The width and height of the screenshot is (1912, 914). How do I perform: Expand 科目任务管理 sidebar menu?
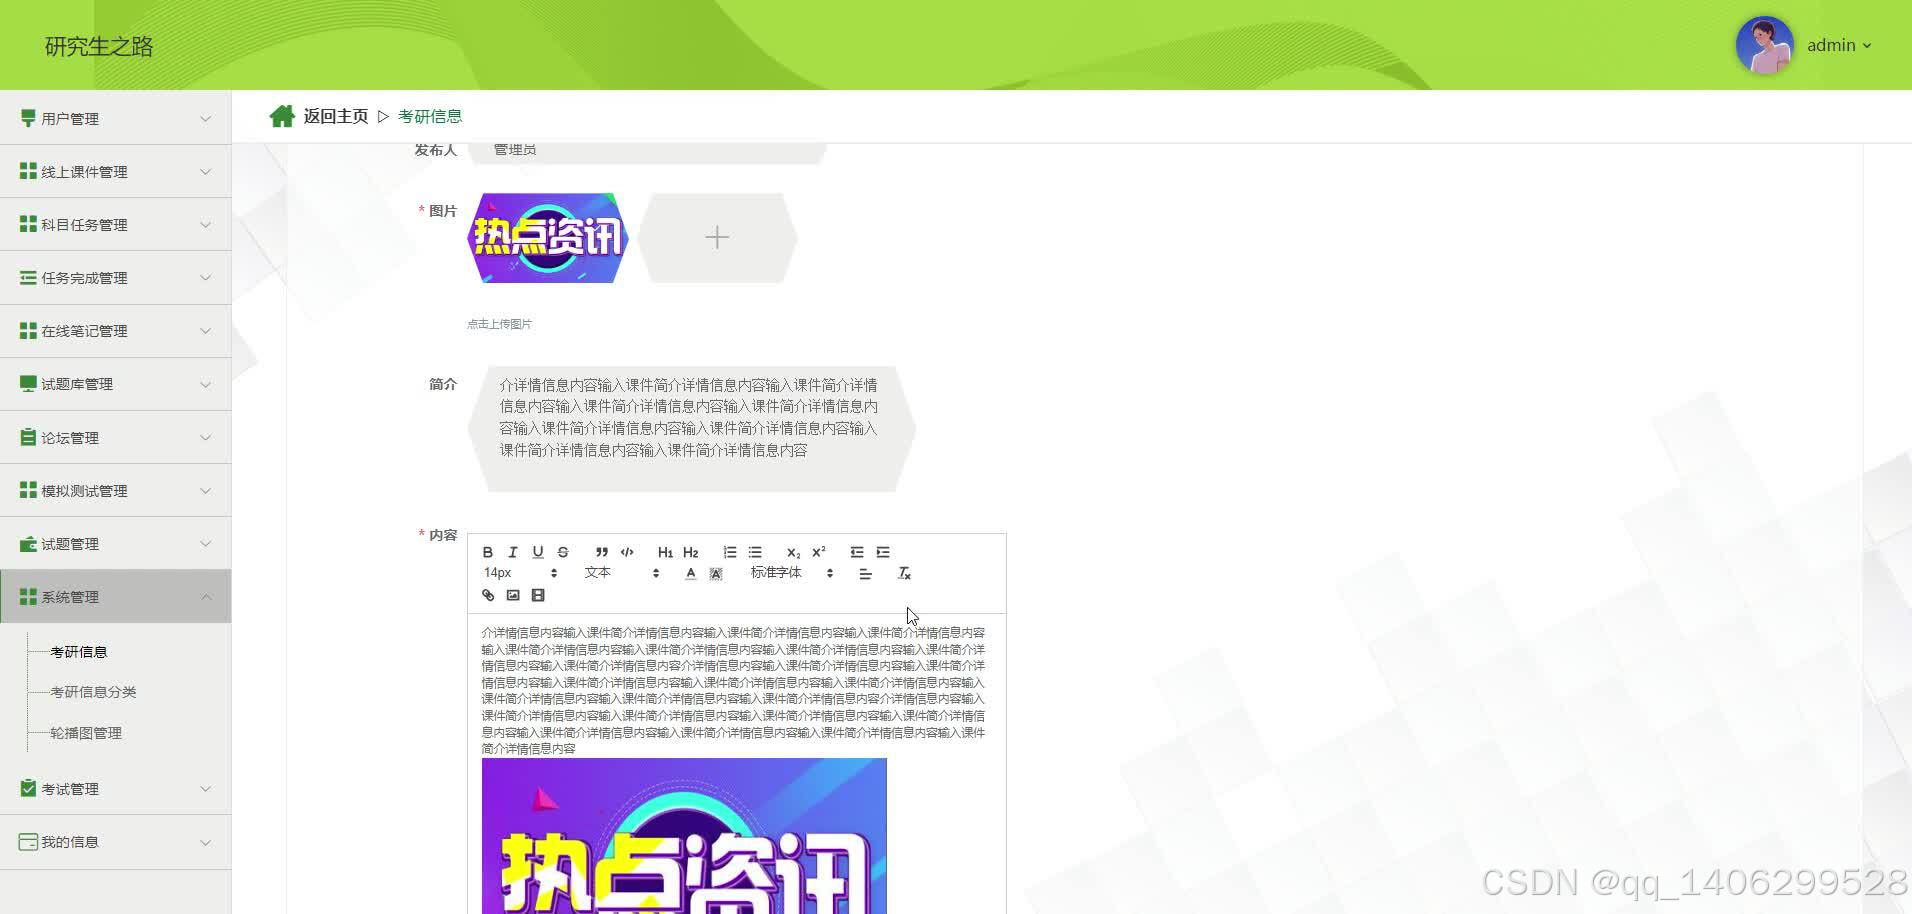point(116,224)
